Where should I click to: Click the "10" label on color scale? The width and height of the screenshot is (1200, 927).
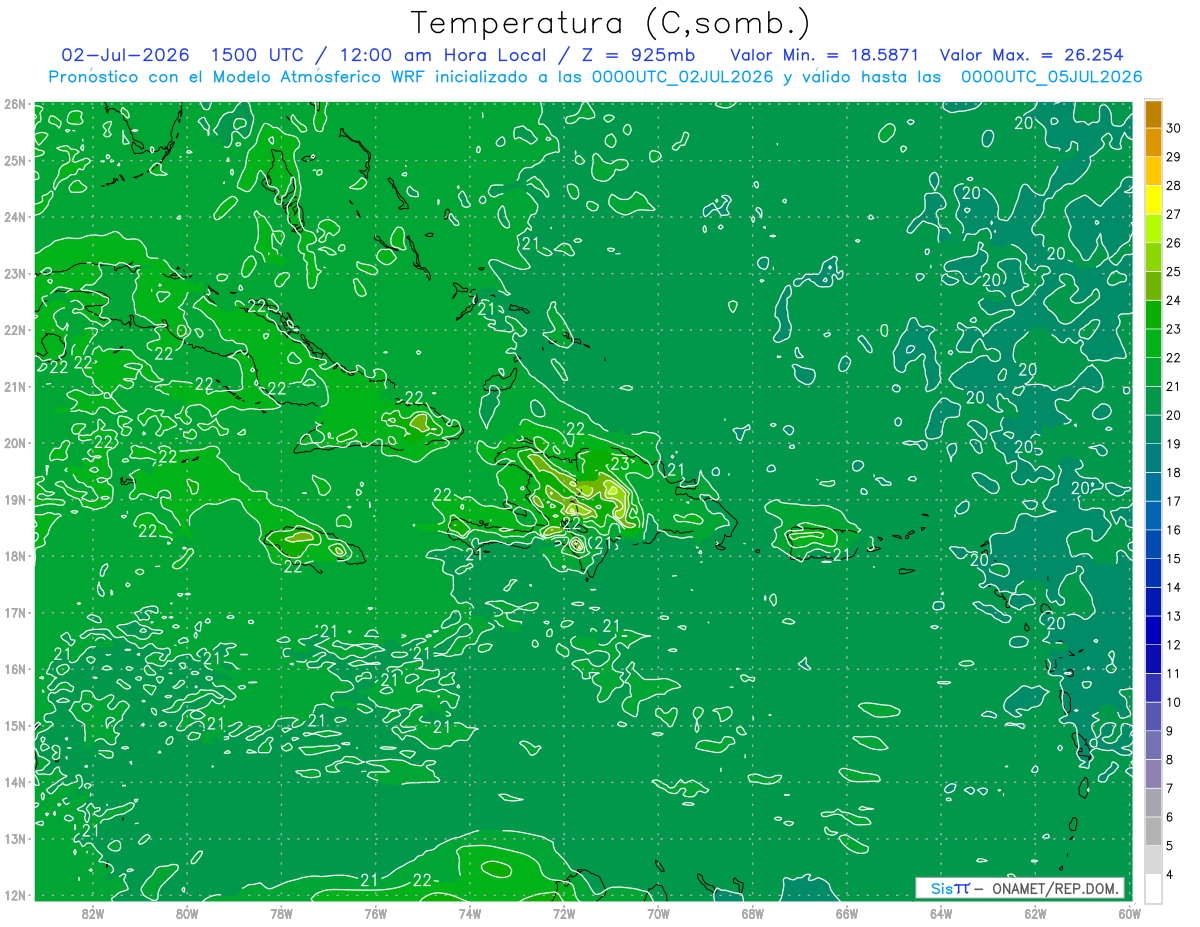click(x=1173, y=702)
